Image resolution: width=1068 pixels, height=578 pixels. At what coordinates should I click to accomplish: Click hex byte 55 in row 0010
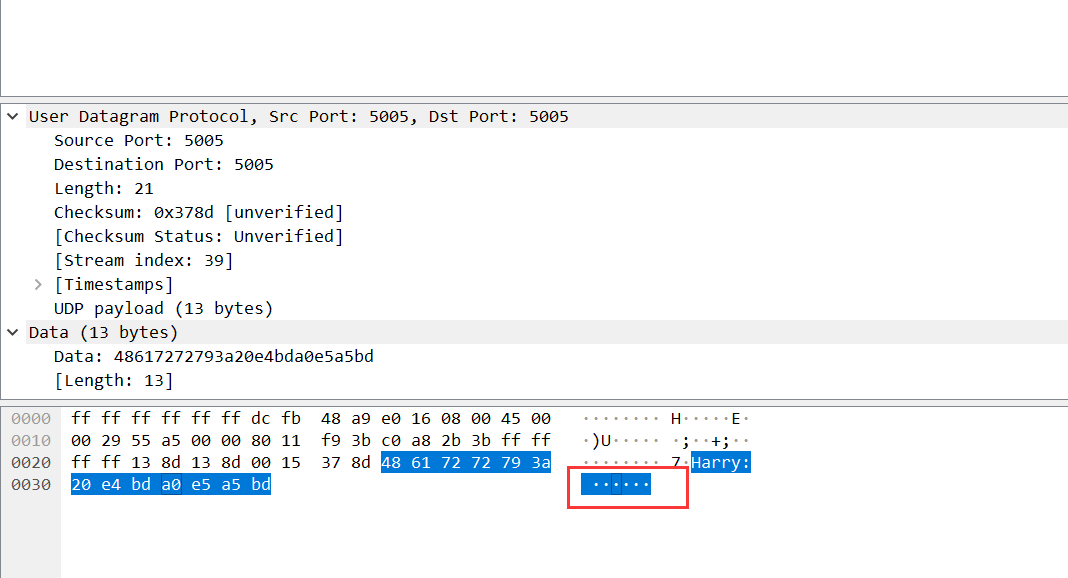pyautogui.click(x=141, y=440)
